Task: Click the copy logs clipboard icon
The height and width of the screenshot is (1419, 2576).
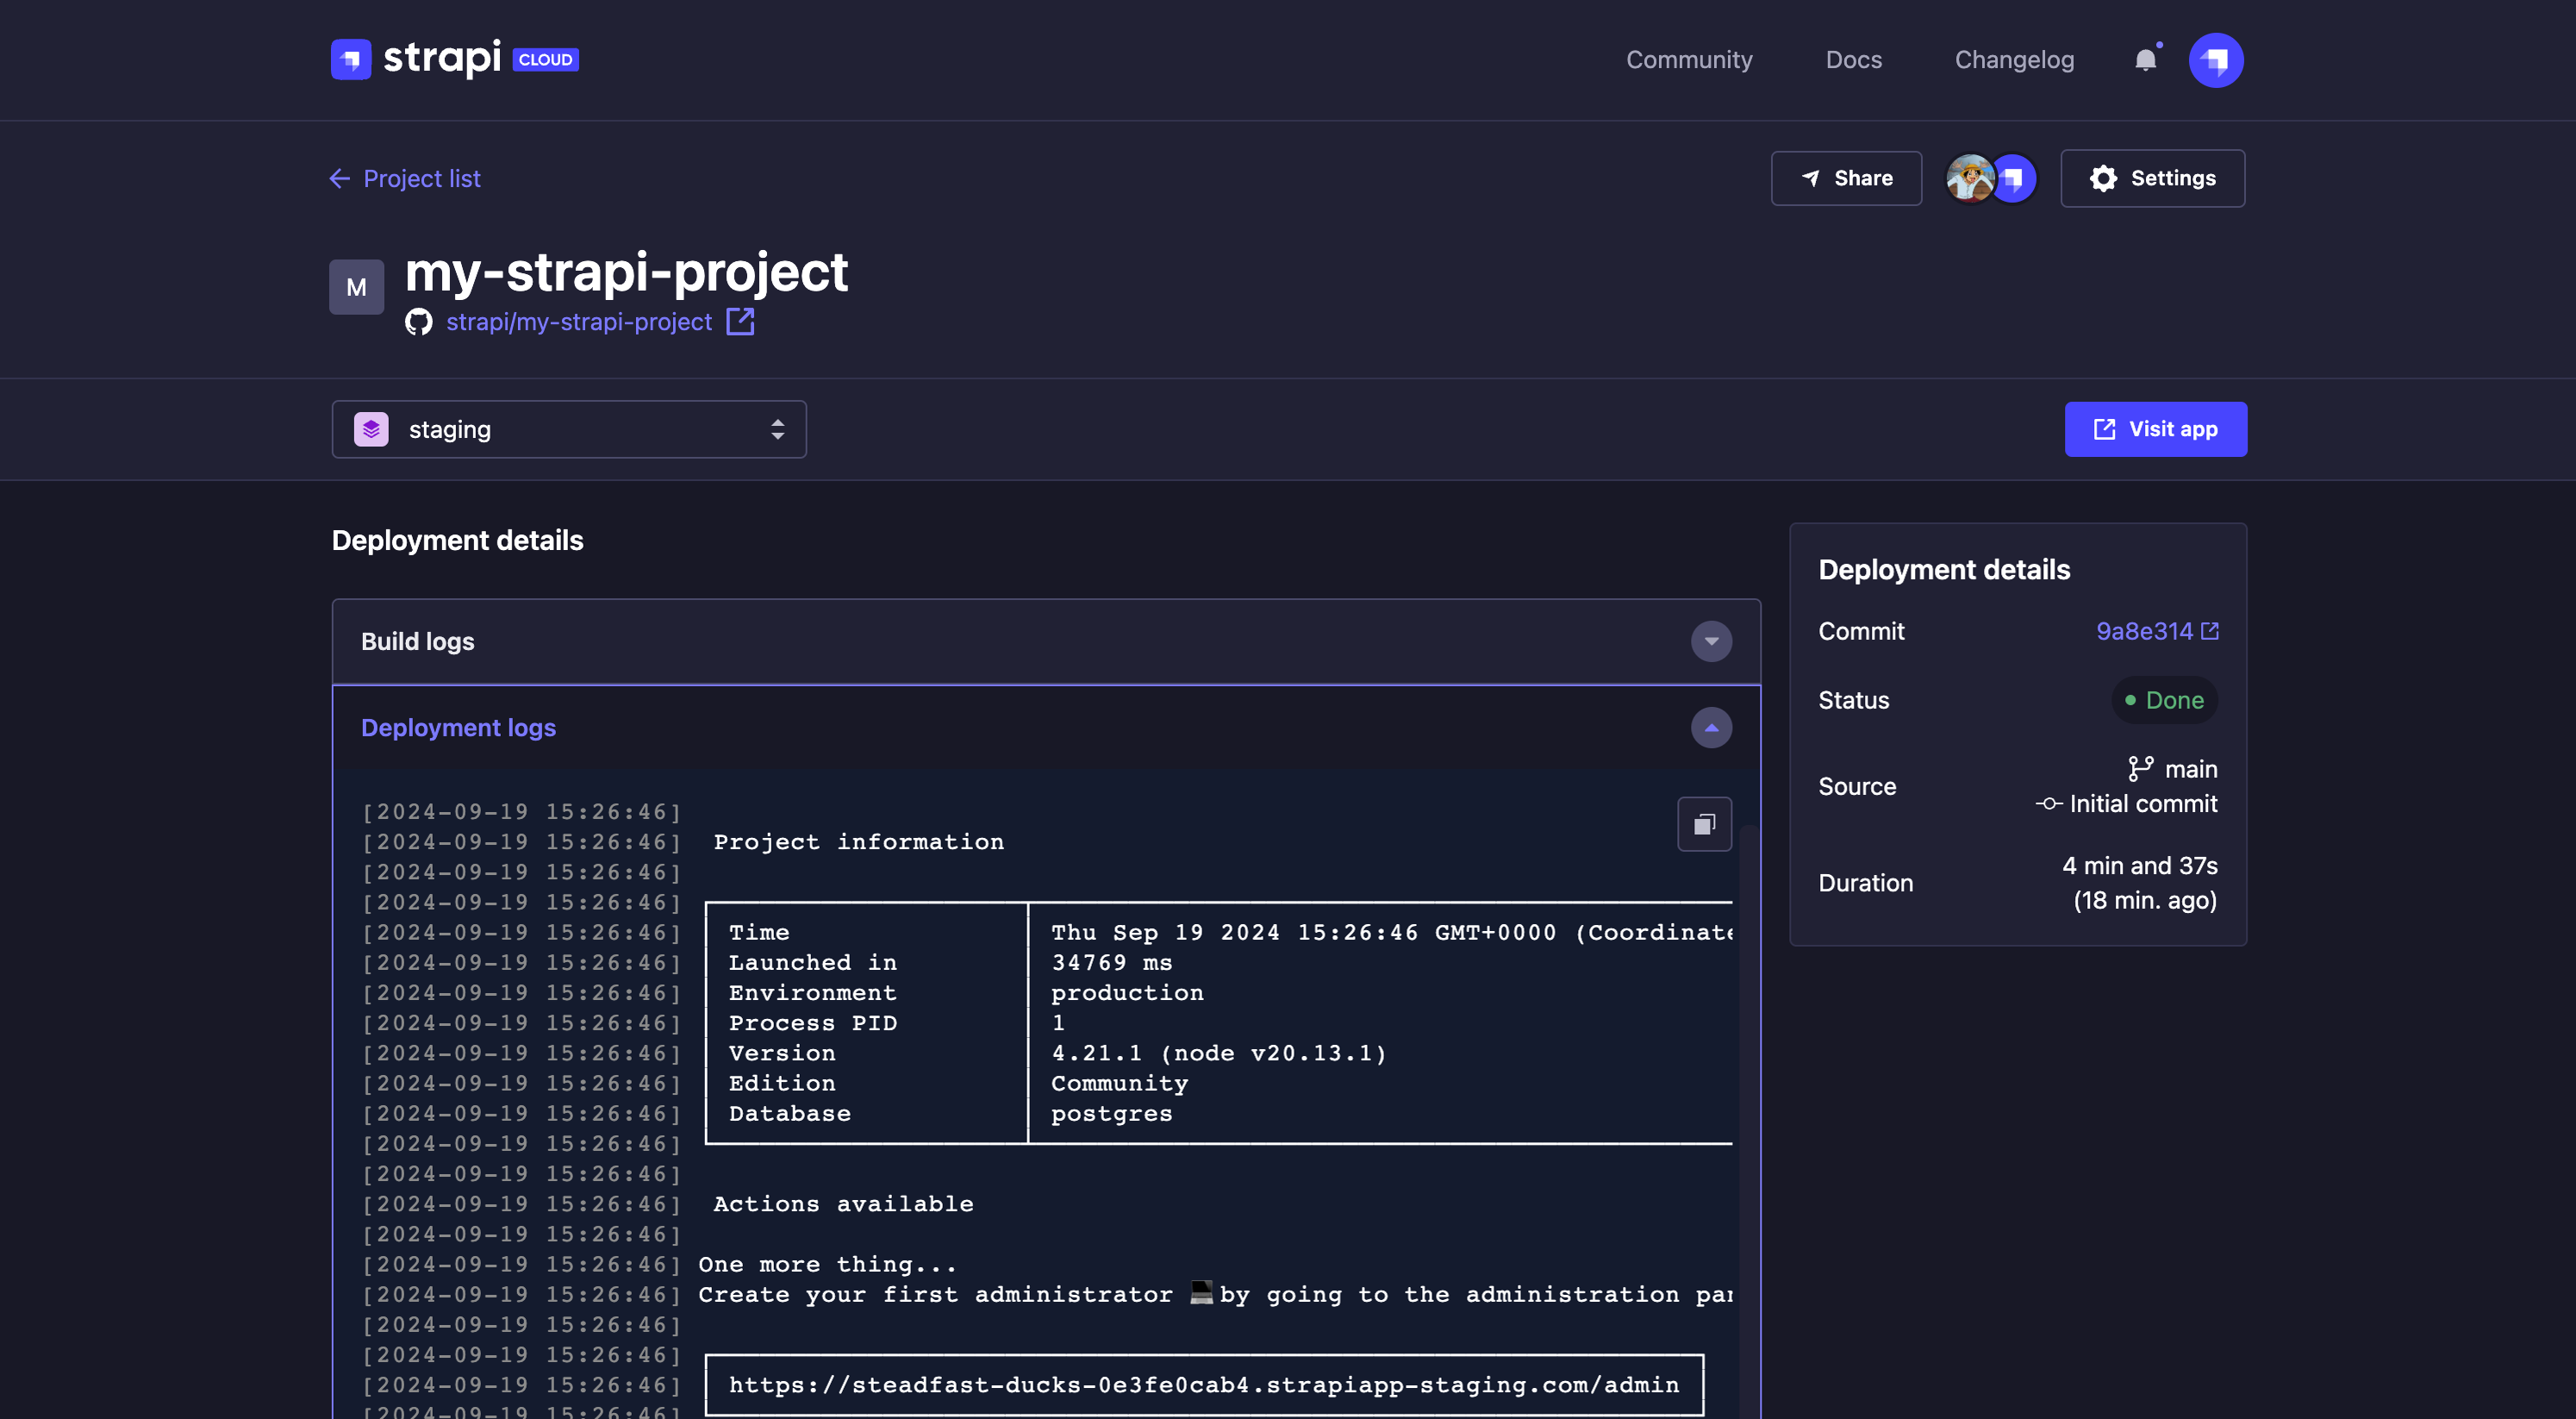Action: pyautogui.click(x=1705, y=823)
